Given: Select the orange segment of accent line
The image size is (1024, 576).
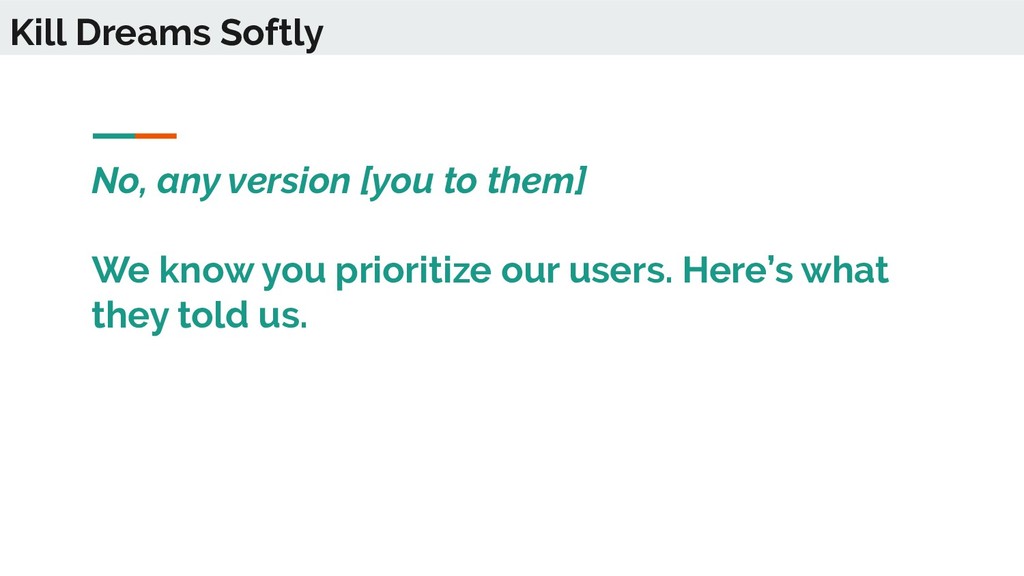Looking at the screenshot, I should [x=156, y=136].
